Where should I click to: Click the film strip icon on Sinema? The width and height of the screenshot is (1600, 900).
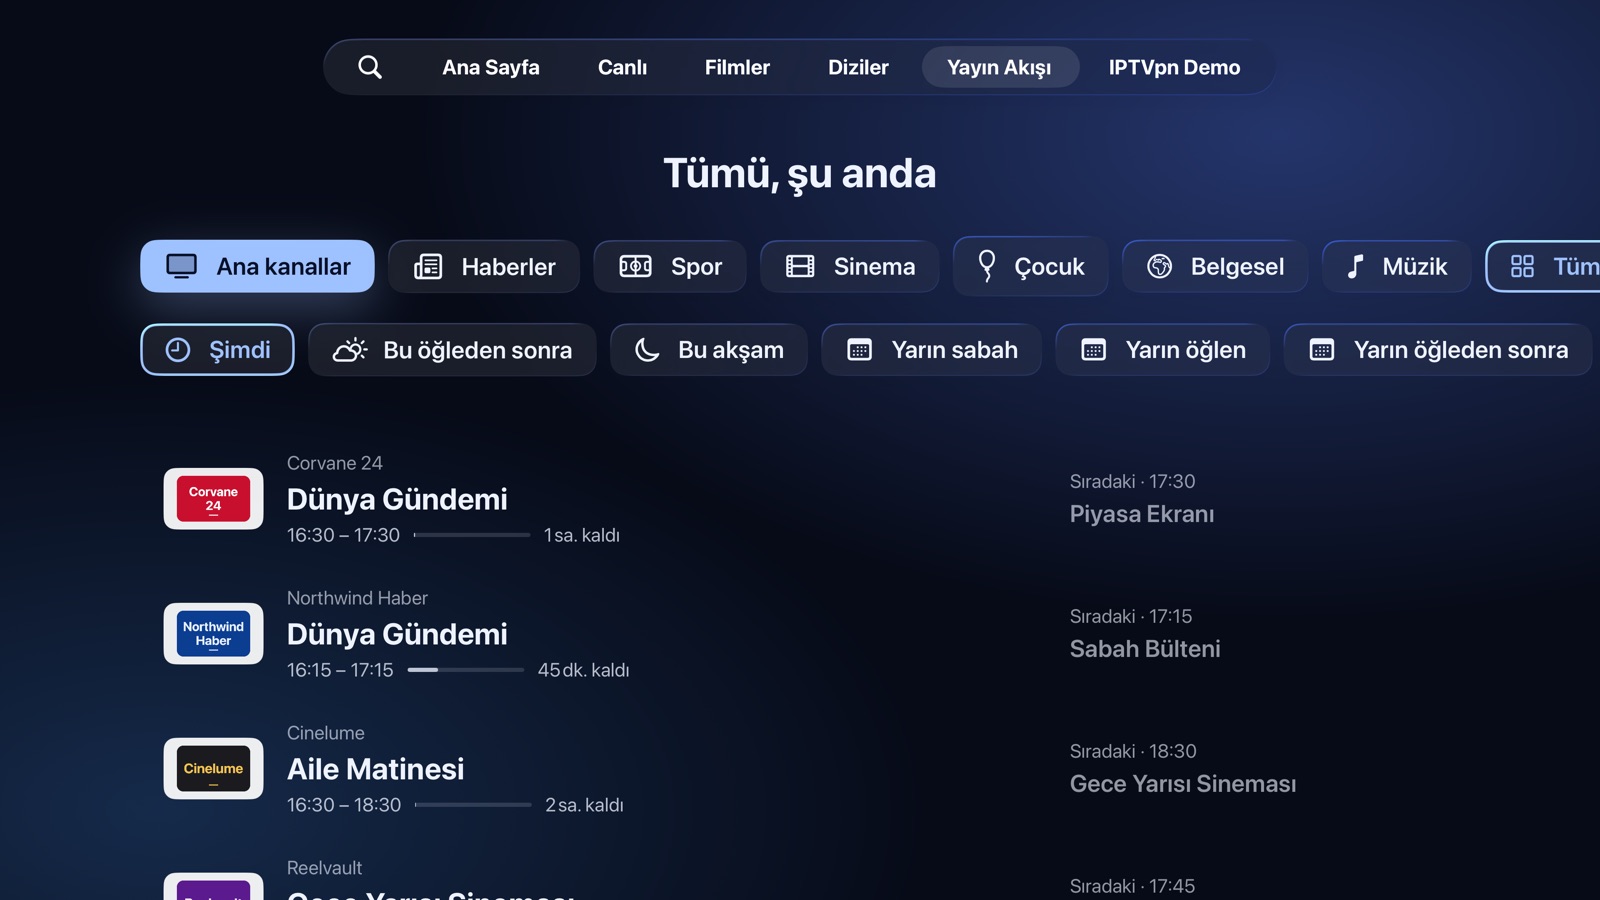800,266
